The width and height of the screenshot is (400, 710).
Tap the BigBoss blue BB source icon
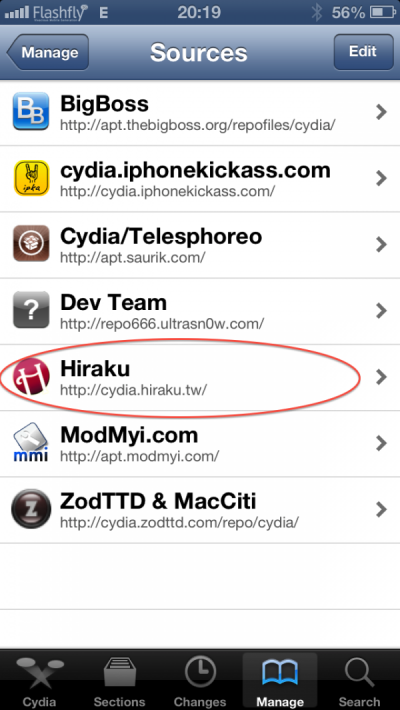click(31, 111)
